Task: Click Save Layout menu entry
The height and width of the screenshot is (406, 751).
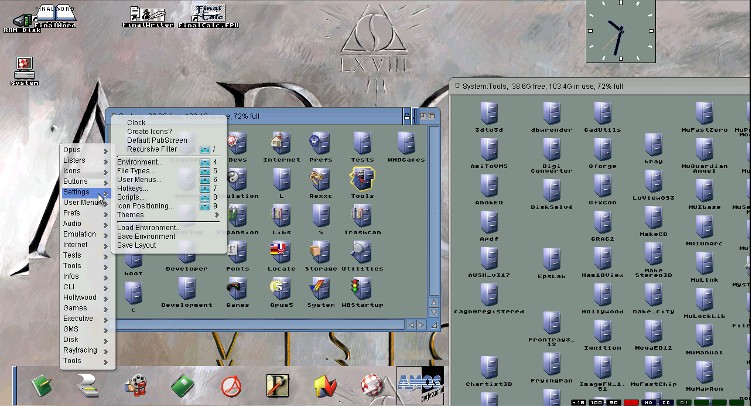Action: (137, 244)
